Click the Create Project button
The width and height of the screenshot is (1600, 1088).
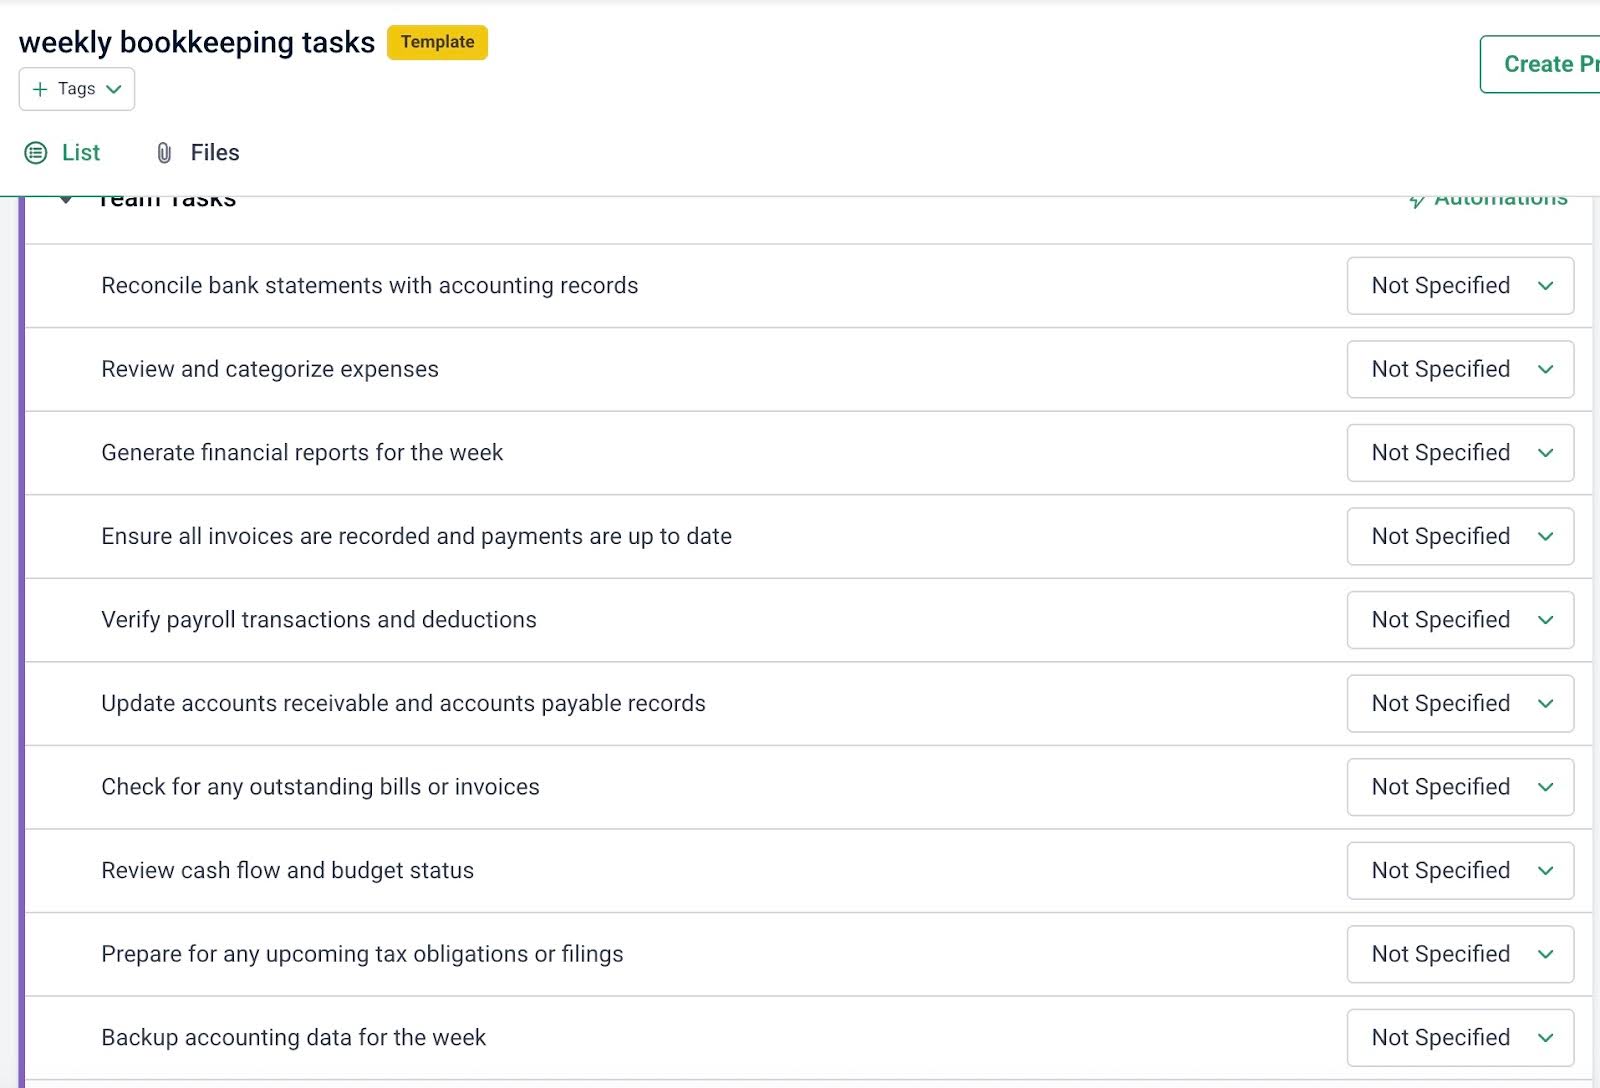click(x=1545, y=63)
